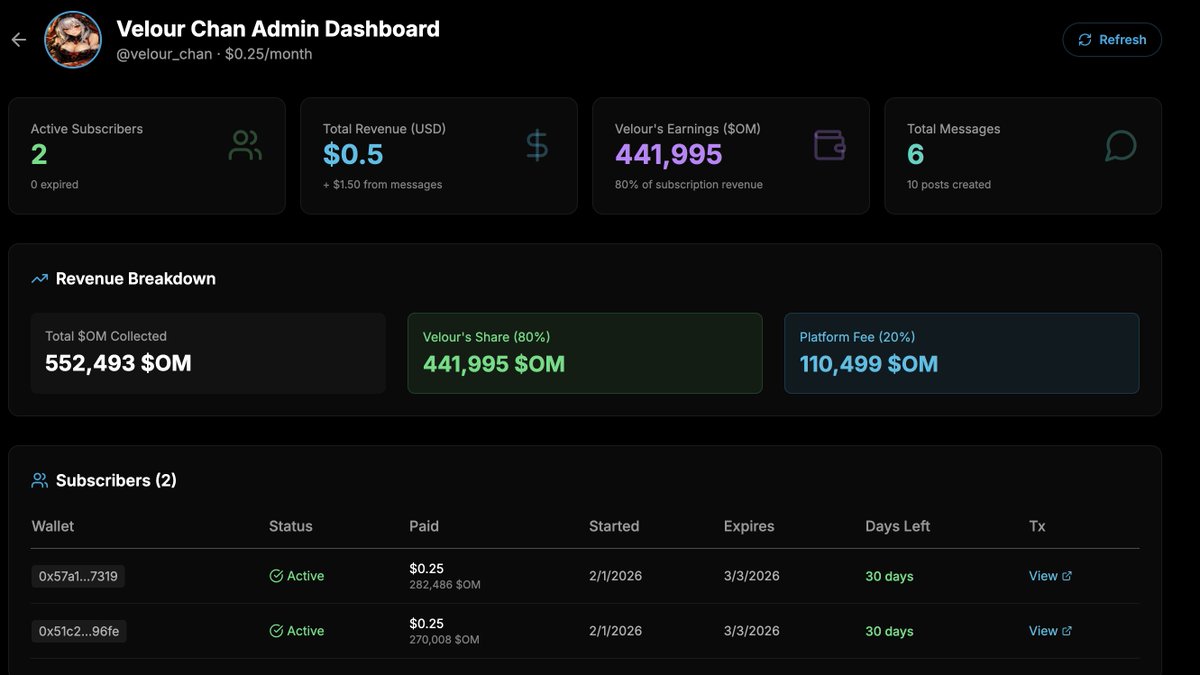Click the 30 days value in first subscriber row
This screenshot has height=675, width=1200.
[x=889, y=575]
